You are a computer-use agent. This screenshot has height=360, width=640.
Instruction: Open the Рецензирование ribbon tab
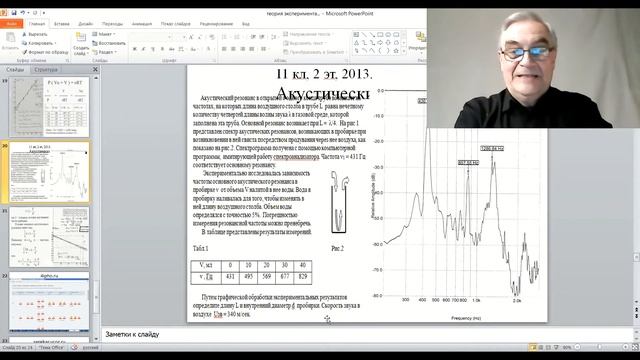pos(216,24)
